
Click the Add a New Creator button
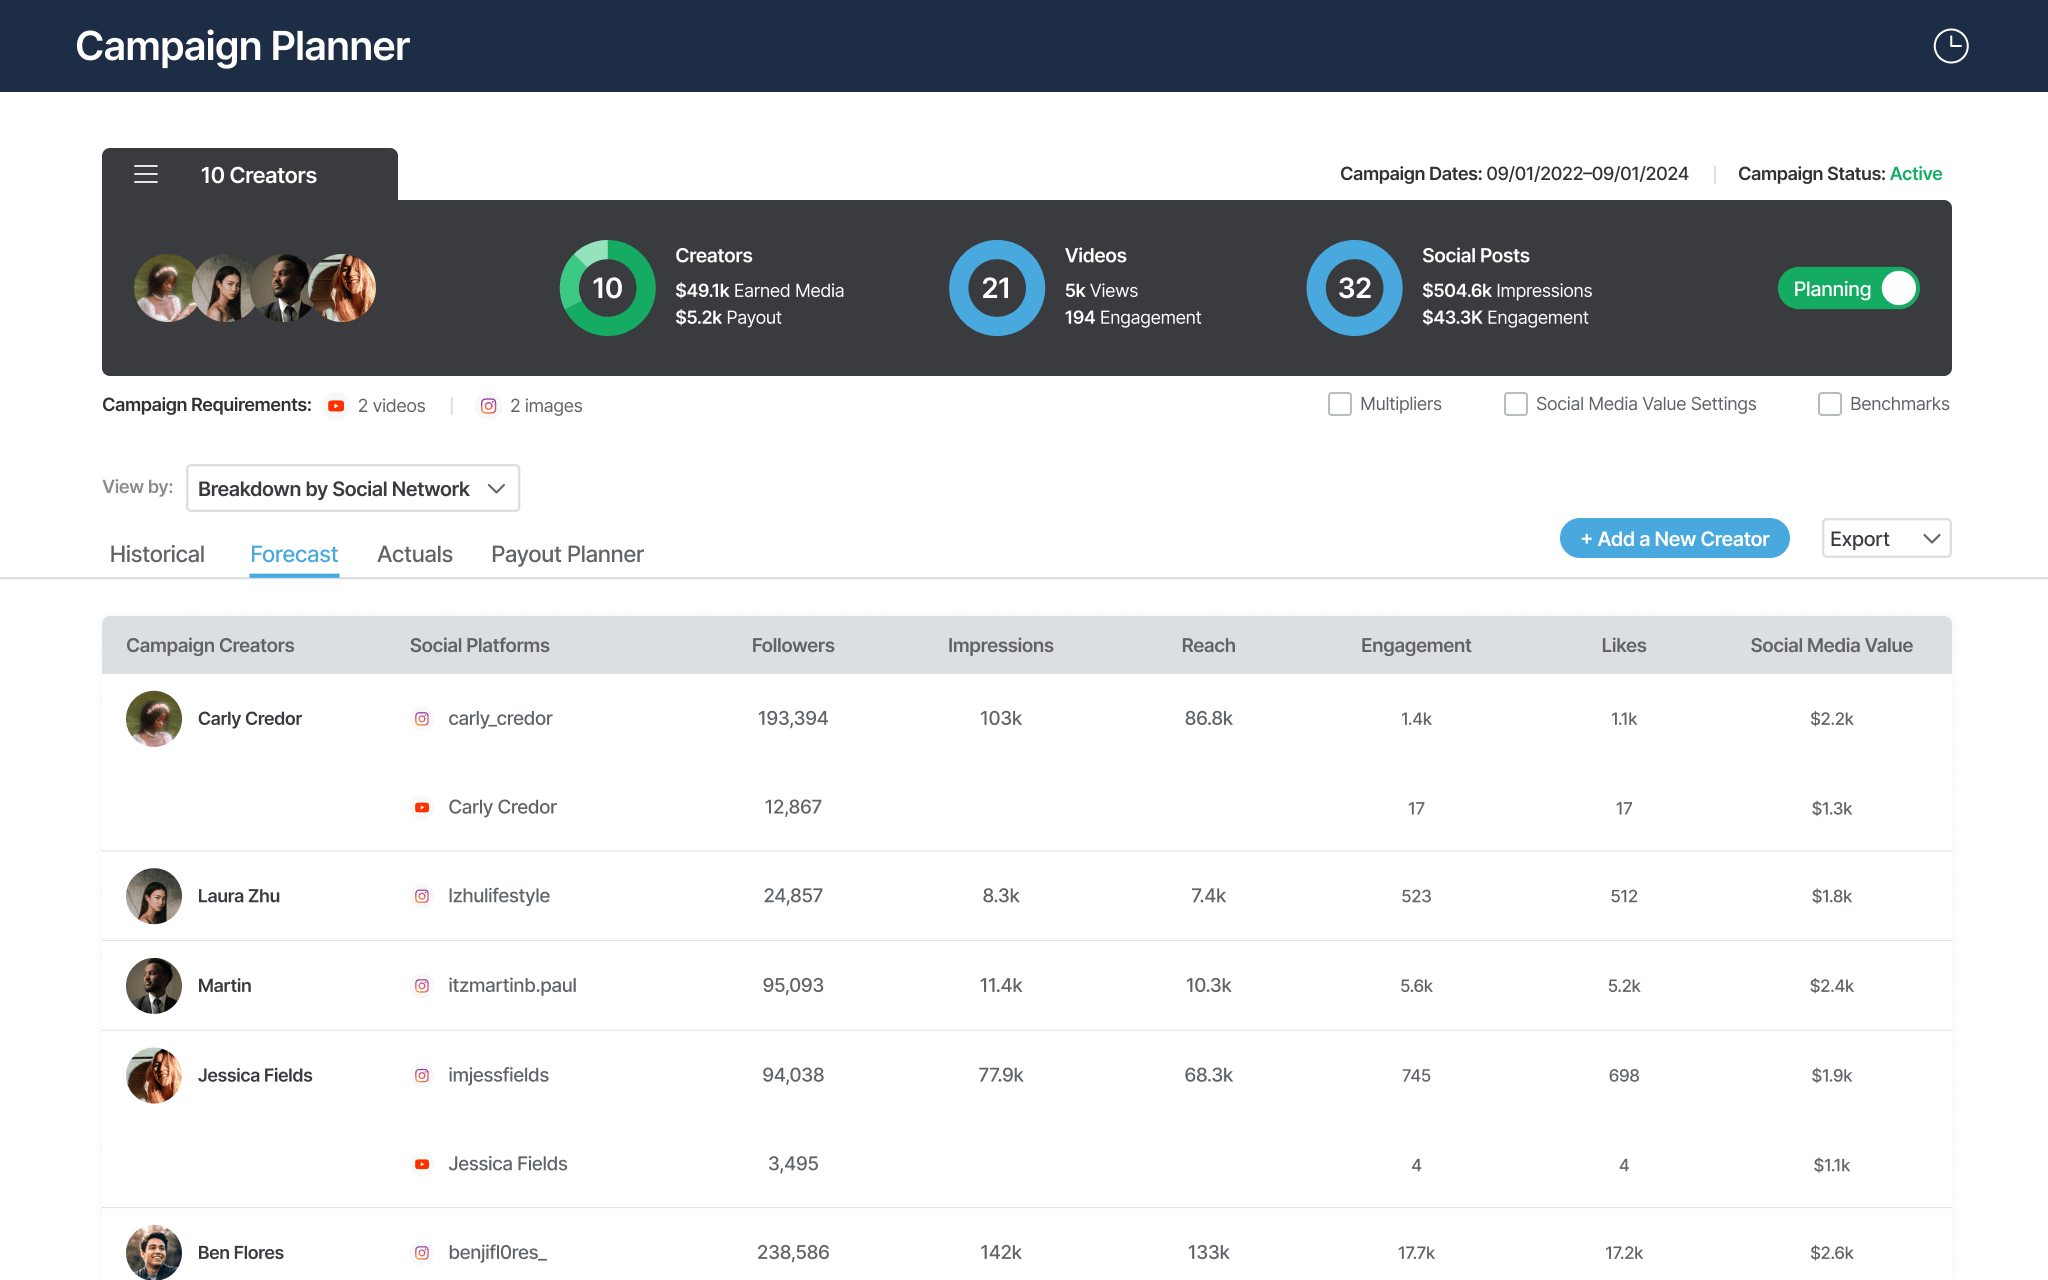coord(1672,538)
